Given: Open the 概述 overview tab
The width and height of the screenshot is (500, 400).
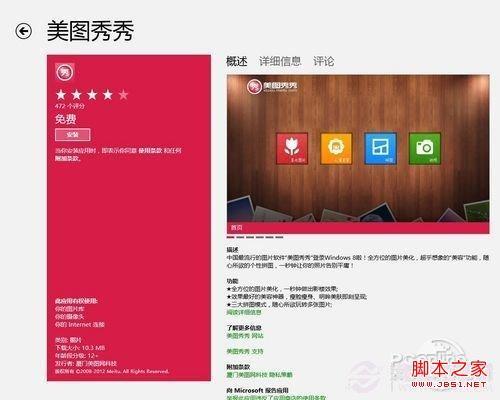Looking at the screenshot, I should click(237, 61).
